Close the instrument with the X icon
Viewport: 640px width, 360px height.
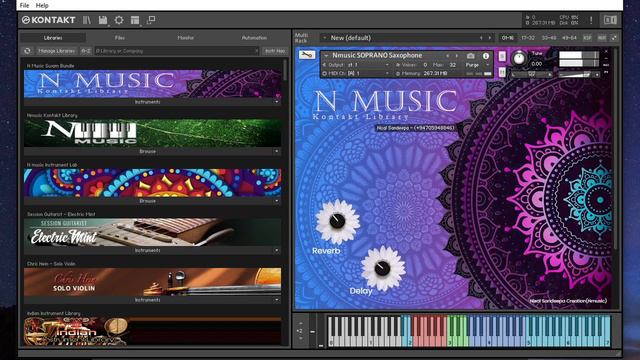tap(606, 51)
